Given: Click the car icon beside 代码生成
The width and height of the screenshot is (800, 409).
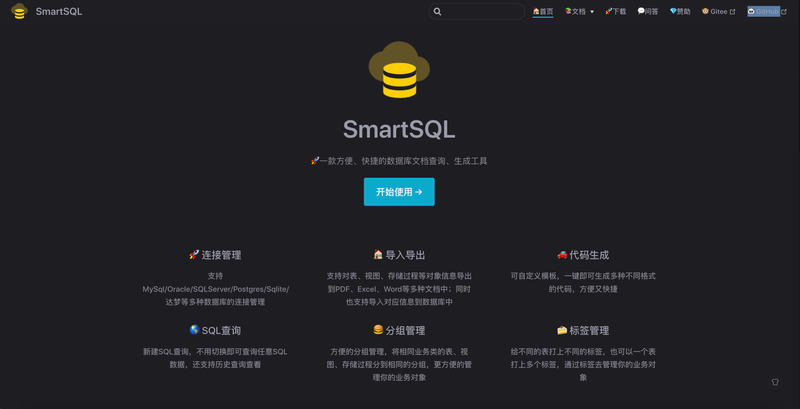Looking at the screenshot, I should 562,254.
